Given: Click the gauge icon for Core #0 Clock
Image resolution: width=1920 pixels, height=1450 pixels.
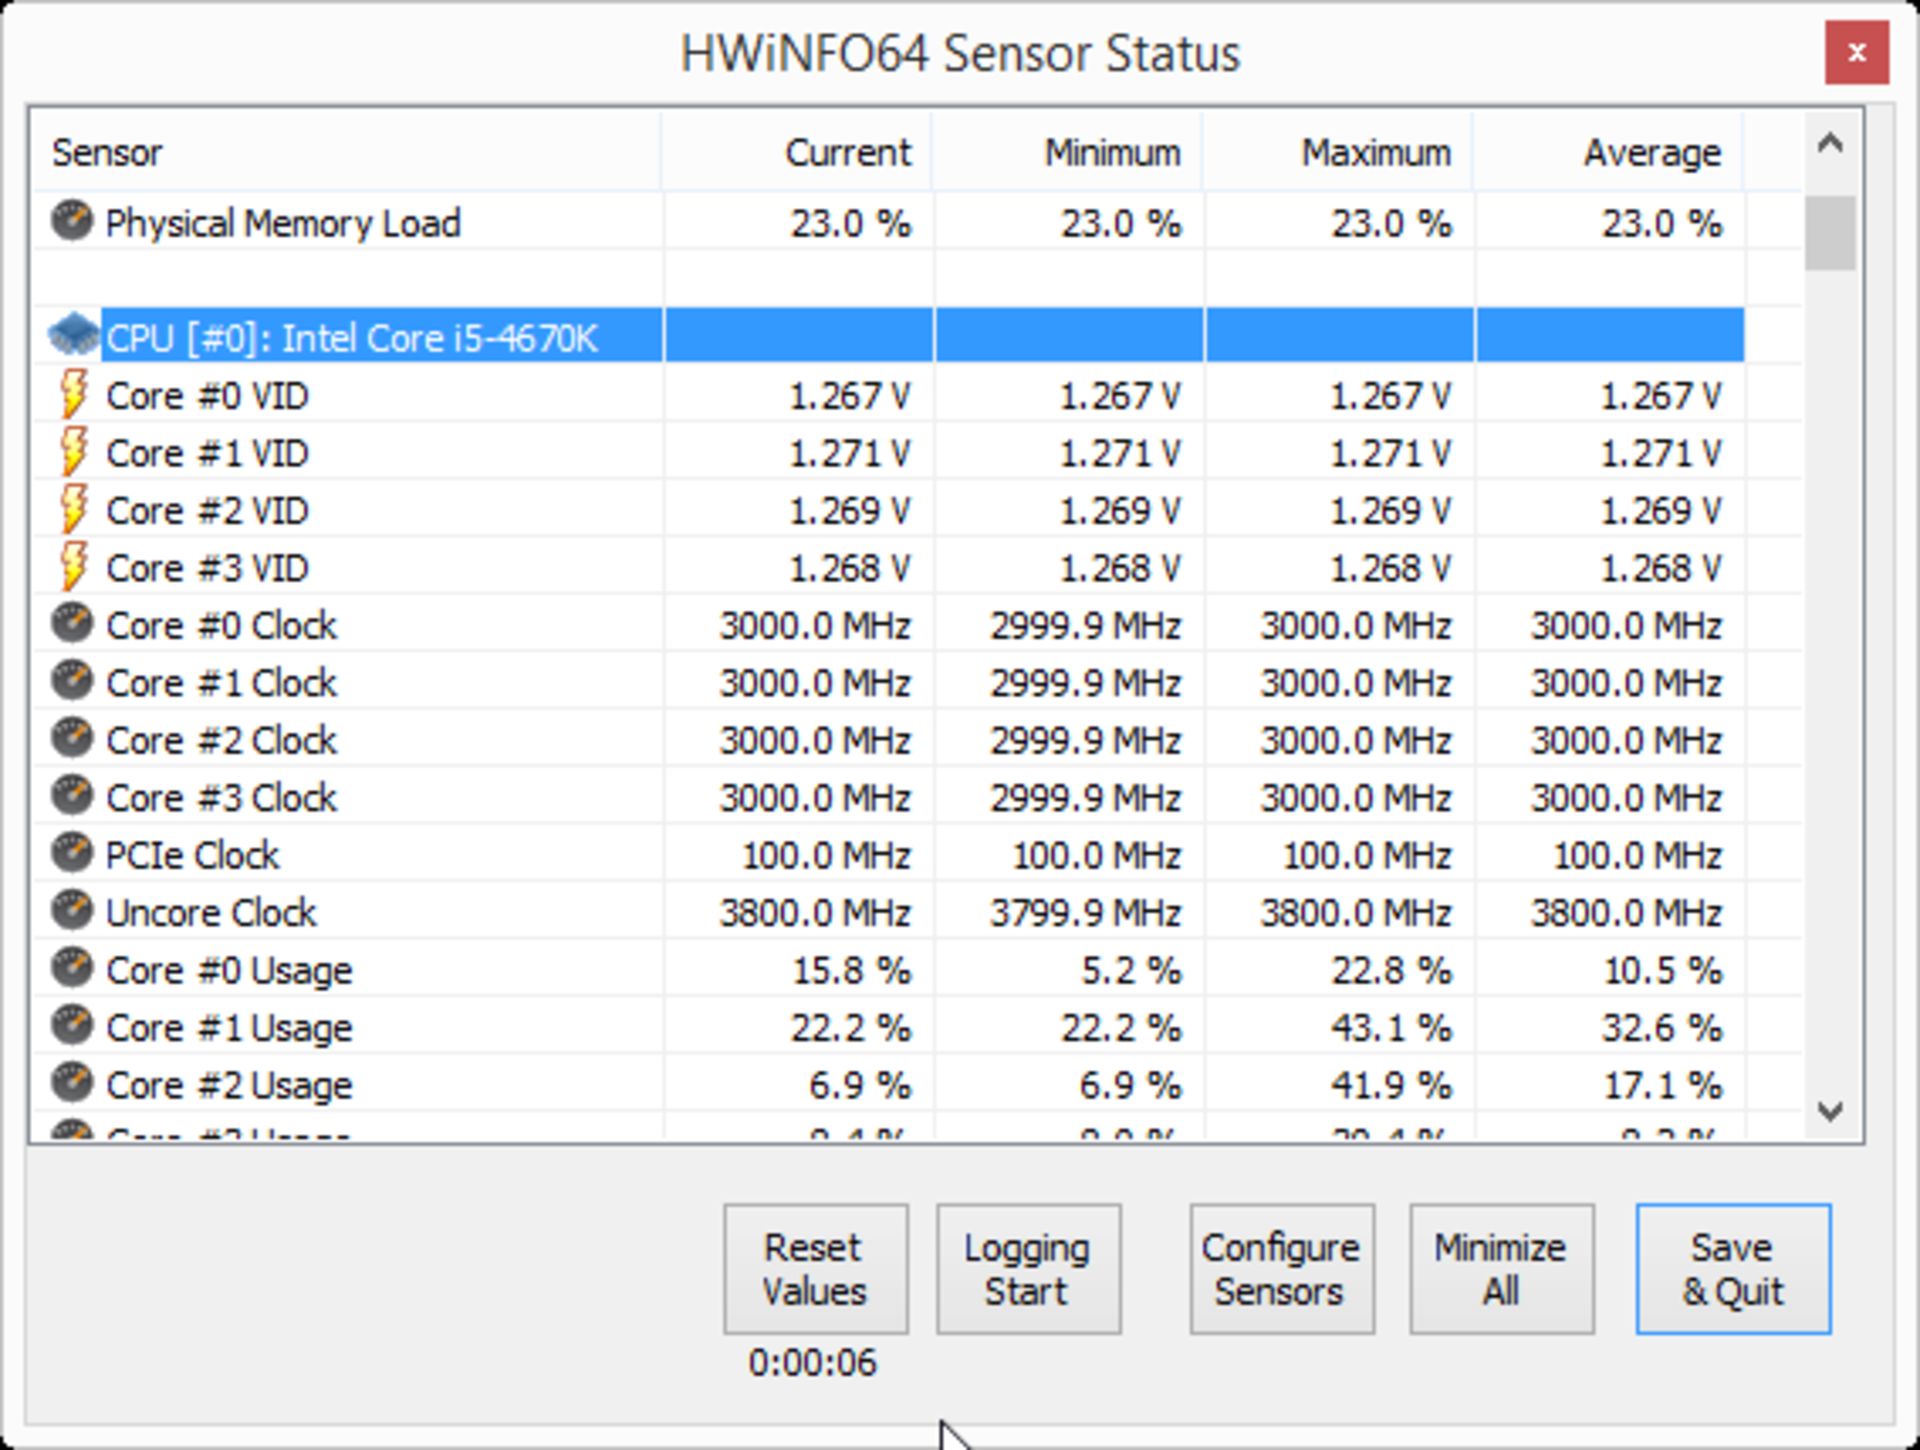Looking at the screenshot, I should [x=70, y=624].
